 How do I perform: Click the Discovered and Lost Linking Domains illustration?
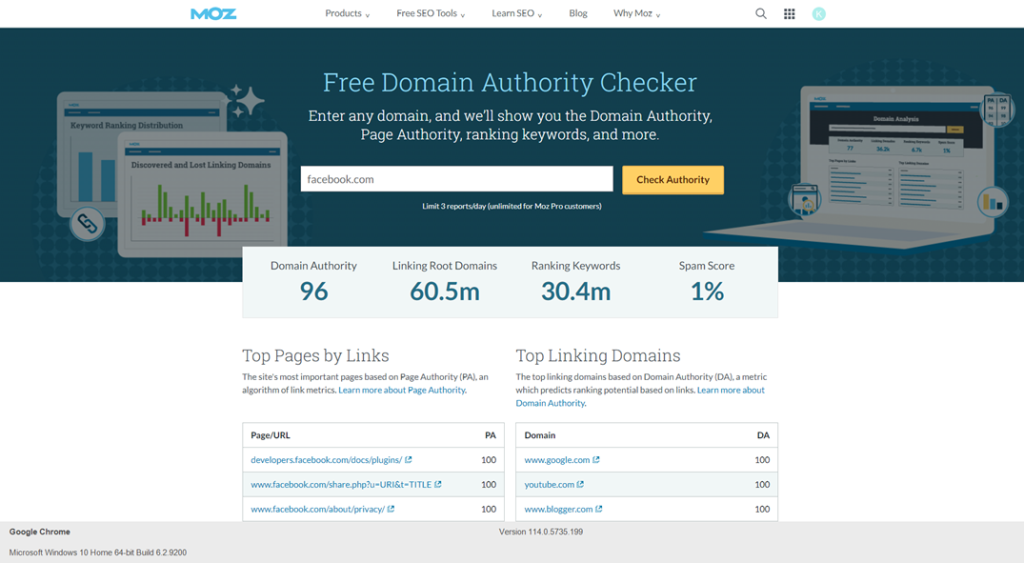pyautogui.click(x=202, y=194)
